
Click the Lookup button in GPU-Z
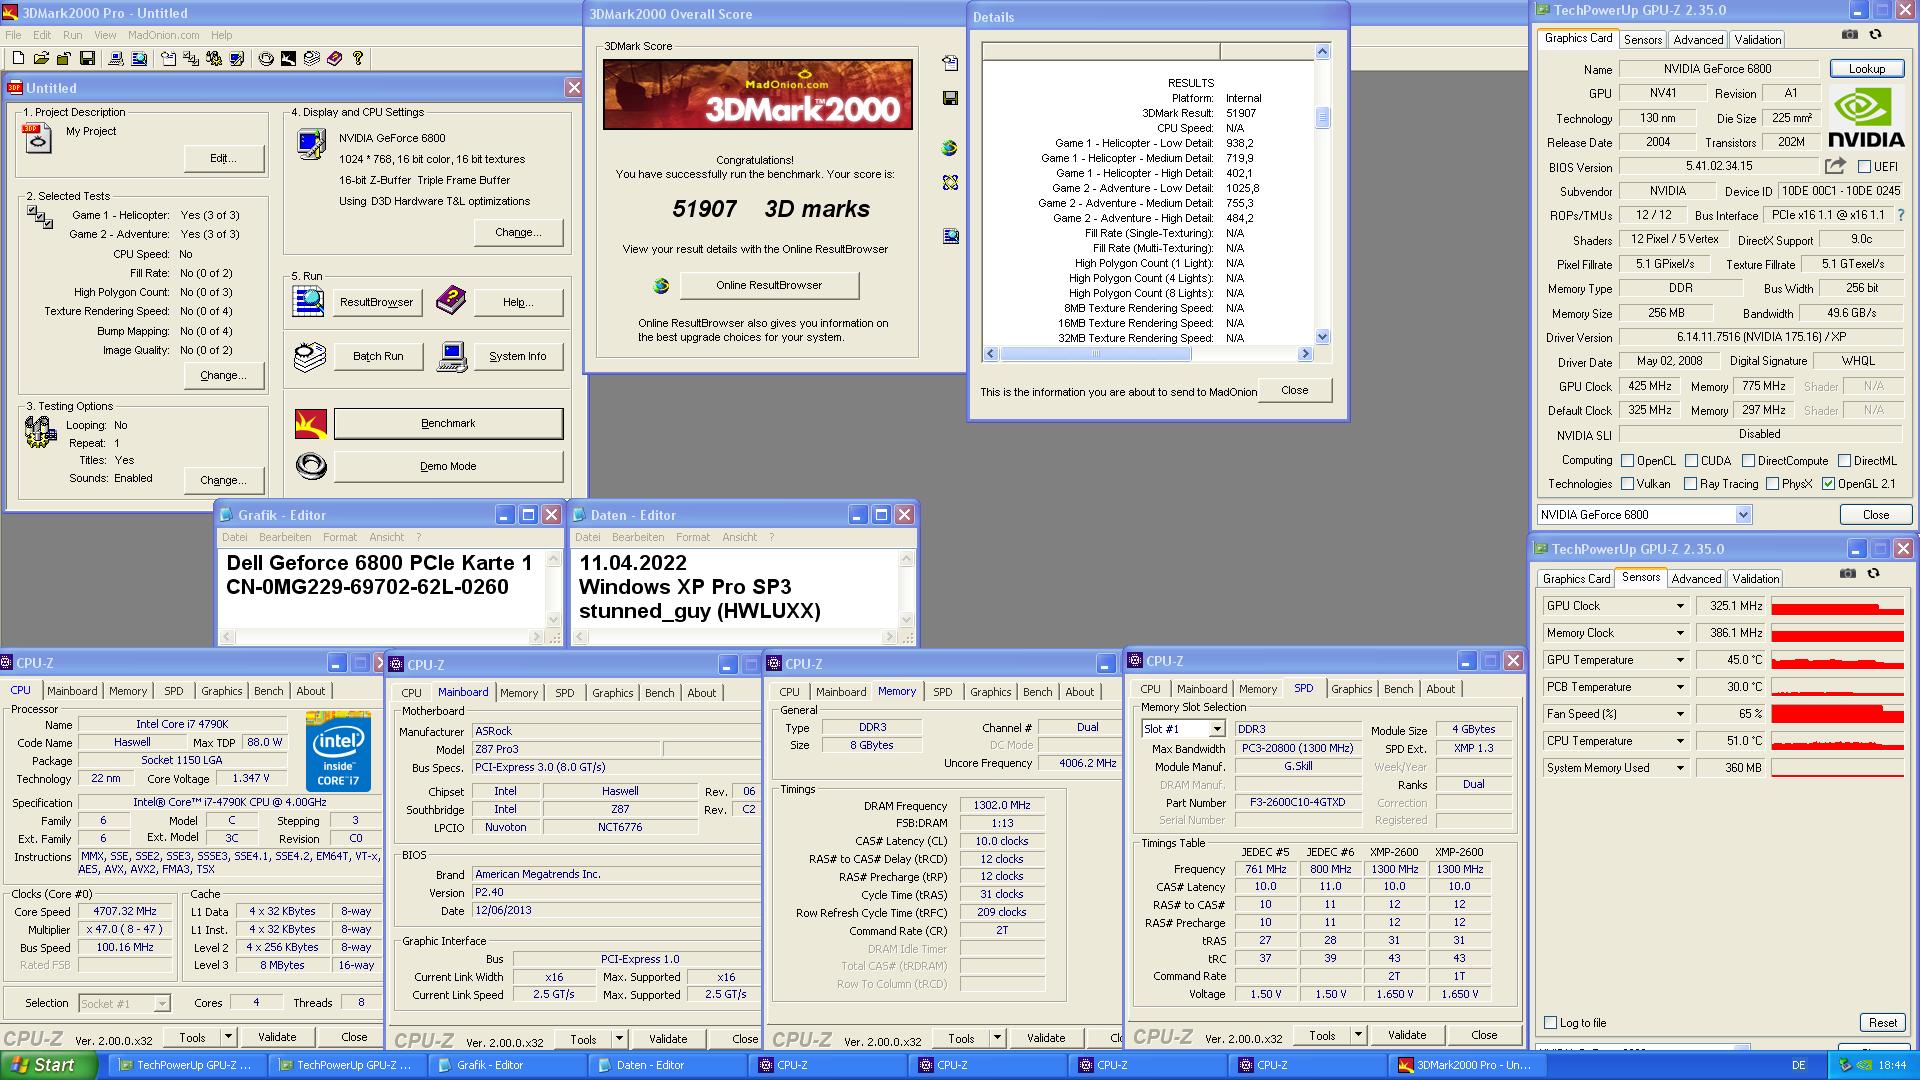point(1866,69)
